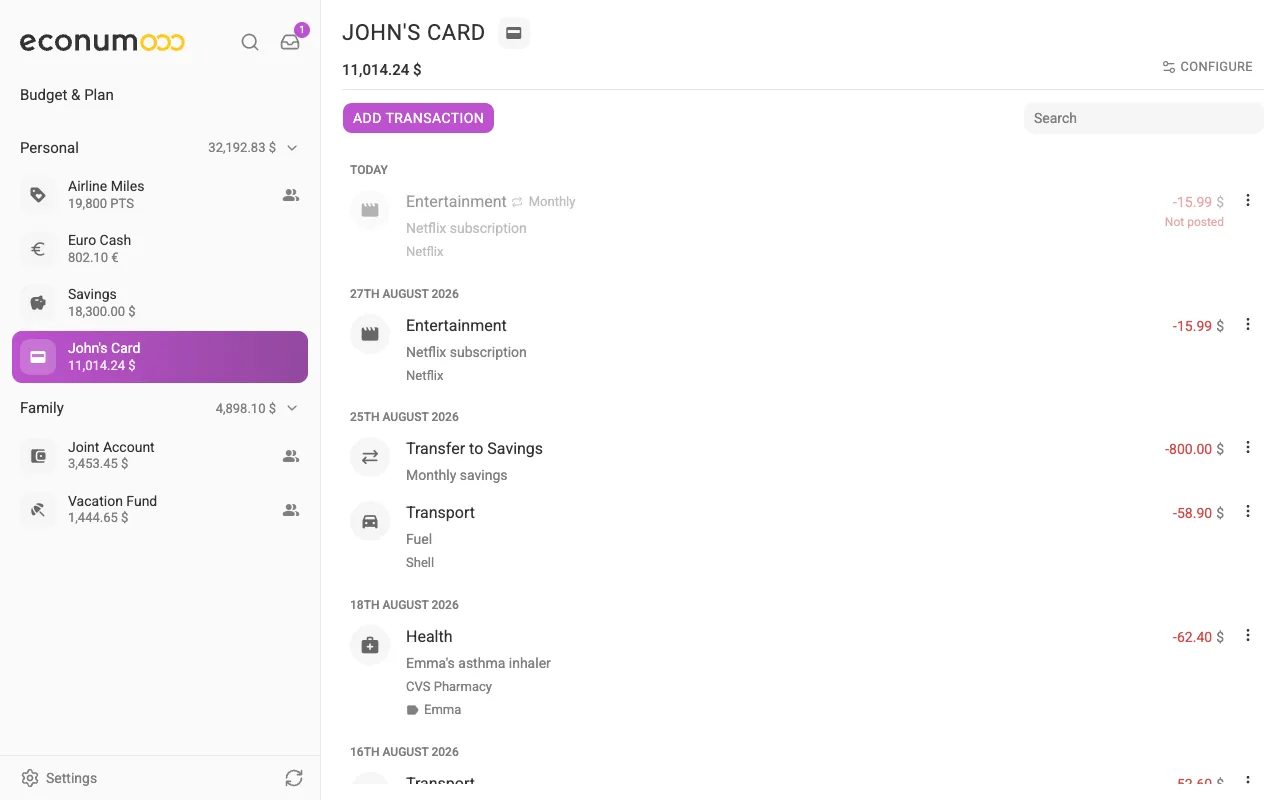The width and height of the screenshot is (1280, 800).
Task: Click the Transport car icon for Fuel
Action: tap(370, 521)
